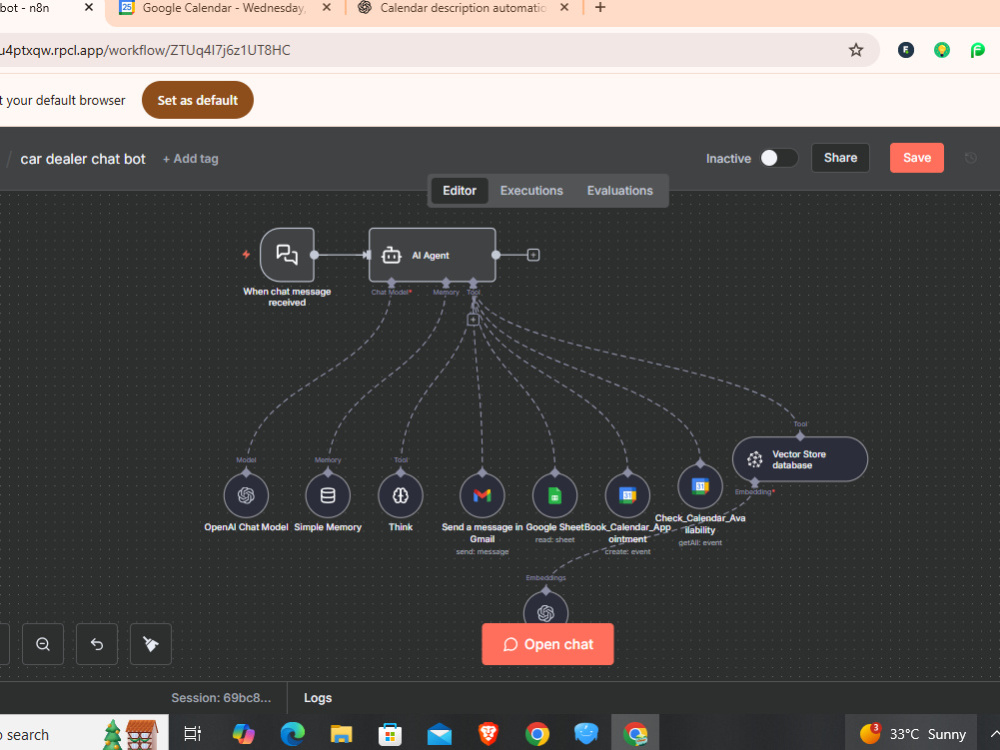1000x750 pixels.
Task: Click the green P browser extension icon
Action: pyautogui.click(x=978, y=50)
